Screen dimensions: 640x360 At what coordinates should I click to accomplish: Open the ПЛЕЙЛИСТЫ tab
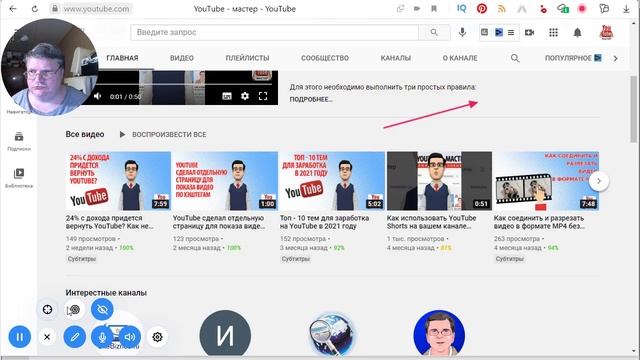tap(247, 58)
